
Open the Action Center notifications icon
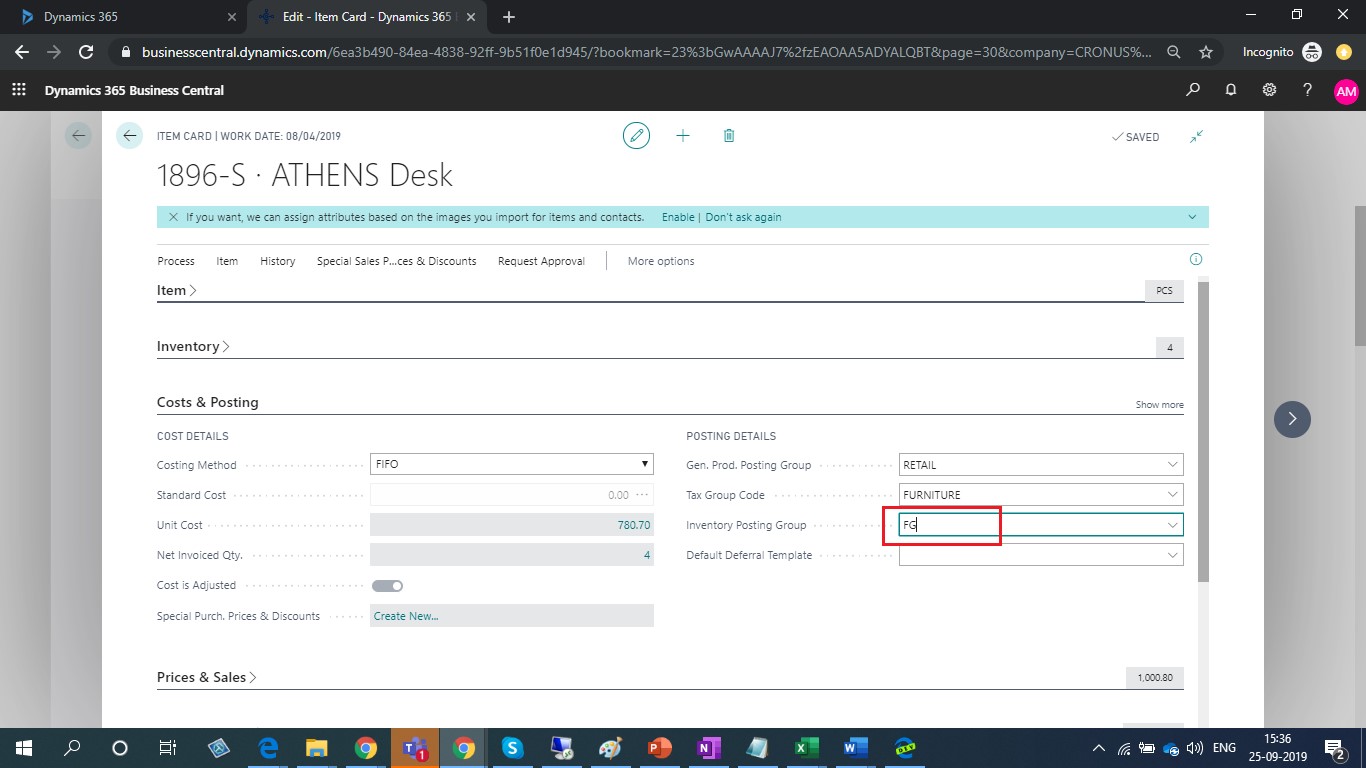tap(1333, 747)
